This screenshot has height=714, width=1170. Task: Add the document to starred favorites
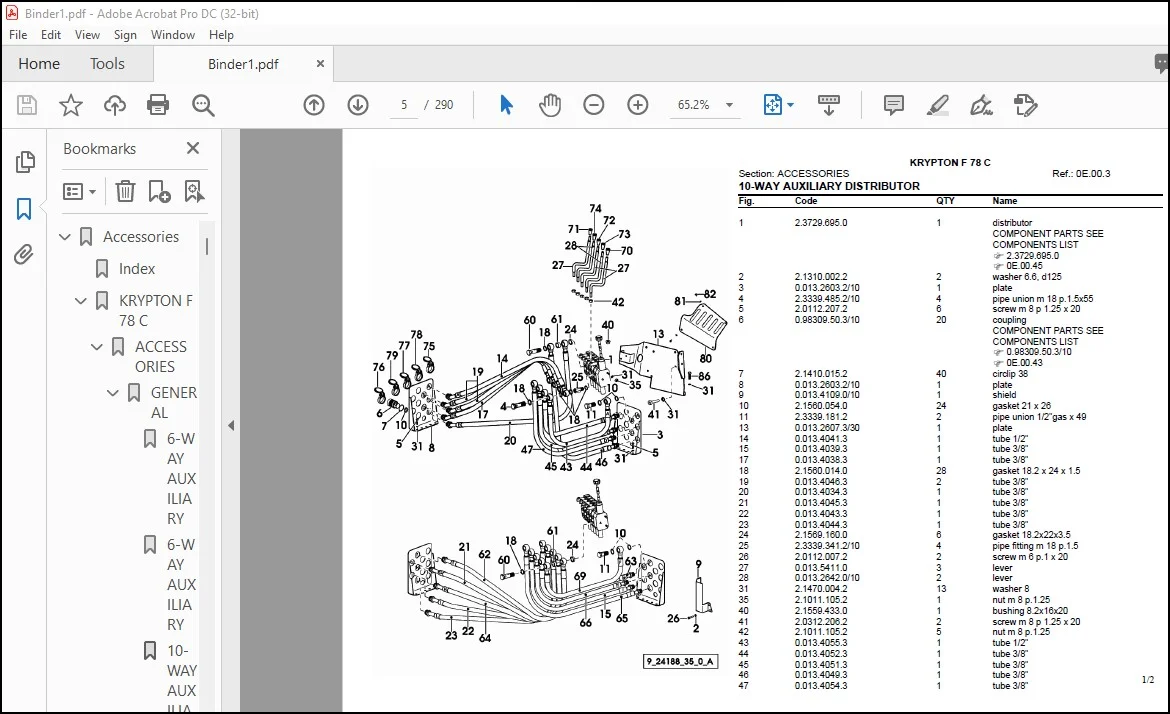[x=71, y=105]
